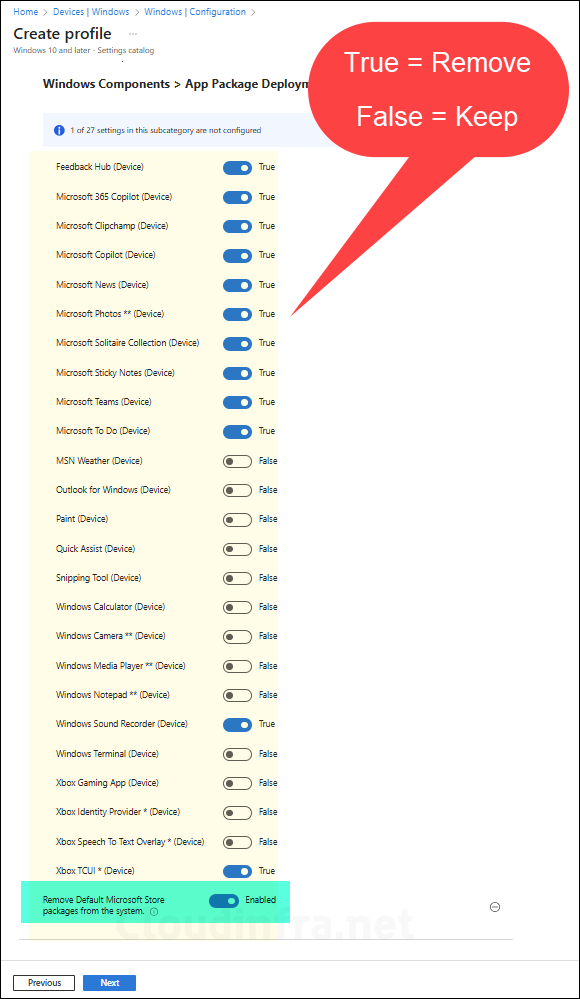Enable the Snipping Tool toggle
The image size is (580, 999).
(237, 579)
